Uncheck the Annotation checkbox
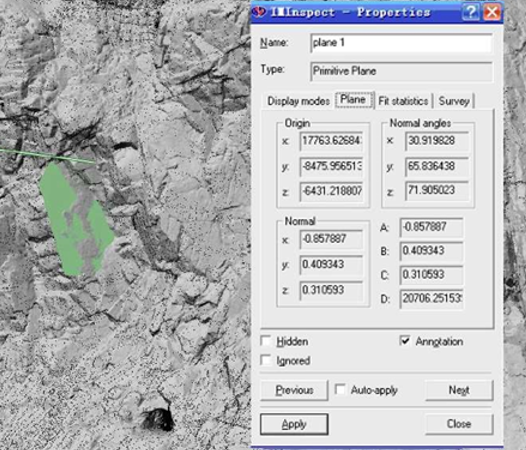 405,341
